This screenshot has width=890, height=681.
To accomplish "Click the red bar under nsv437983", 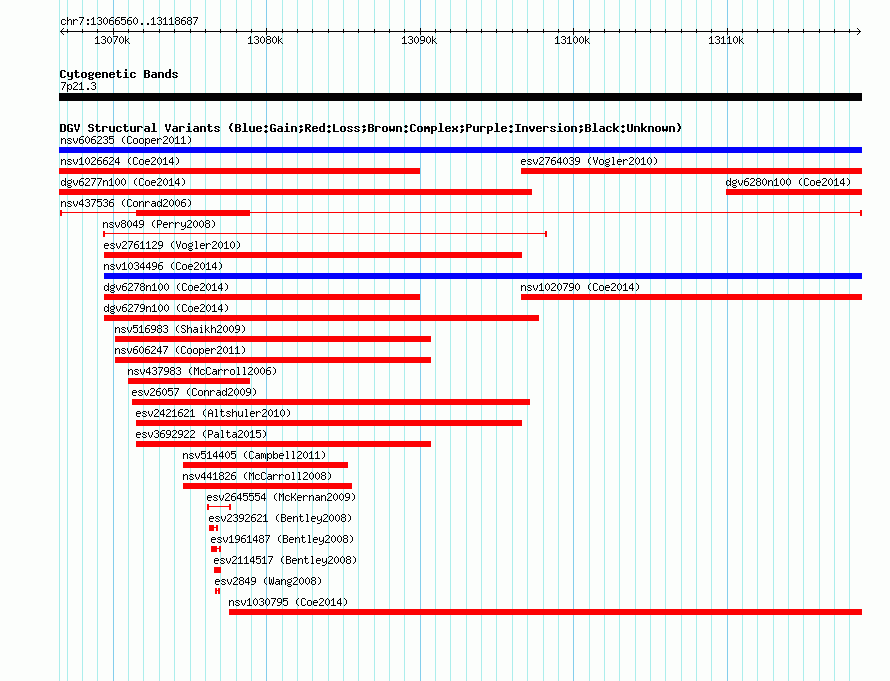I will (189, 381).
